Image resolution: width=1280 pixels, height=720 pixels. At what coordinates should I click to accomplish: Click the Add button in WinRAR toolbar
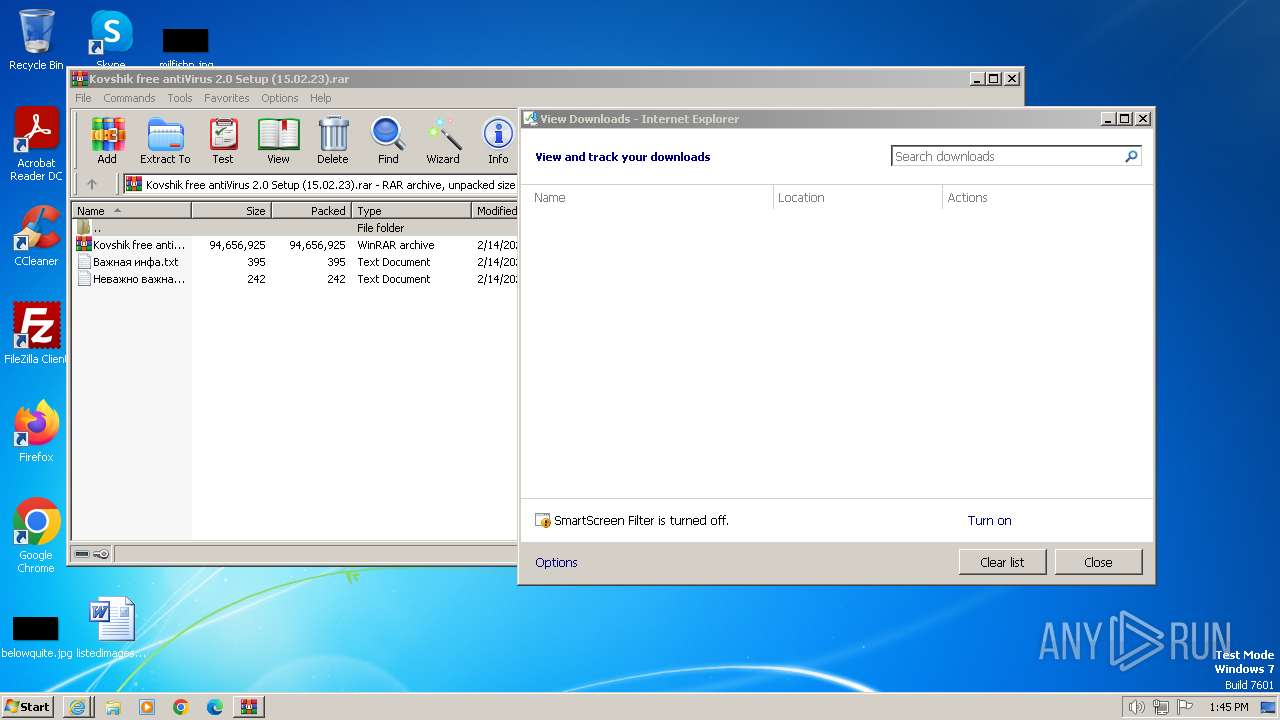[x=107, y=140]
